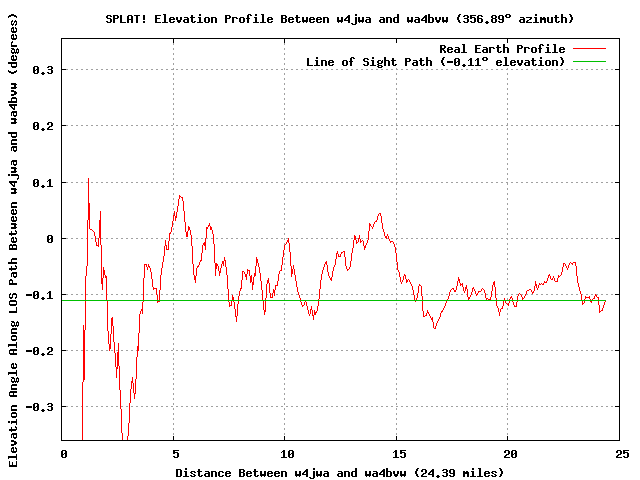This screenshot has width=640, height=480.
Task: Click the red line sample in the legend
Action: [x=589, y=49]
